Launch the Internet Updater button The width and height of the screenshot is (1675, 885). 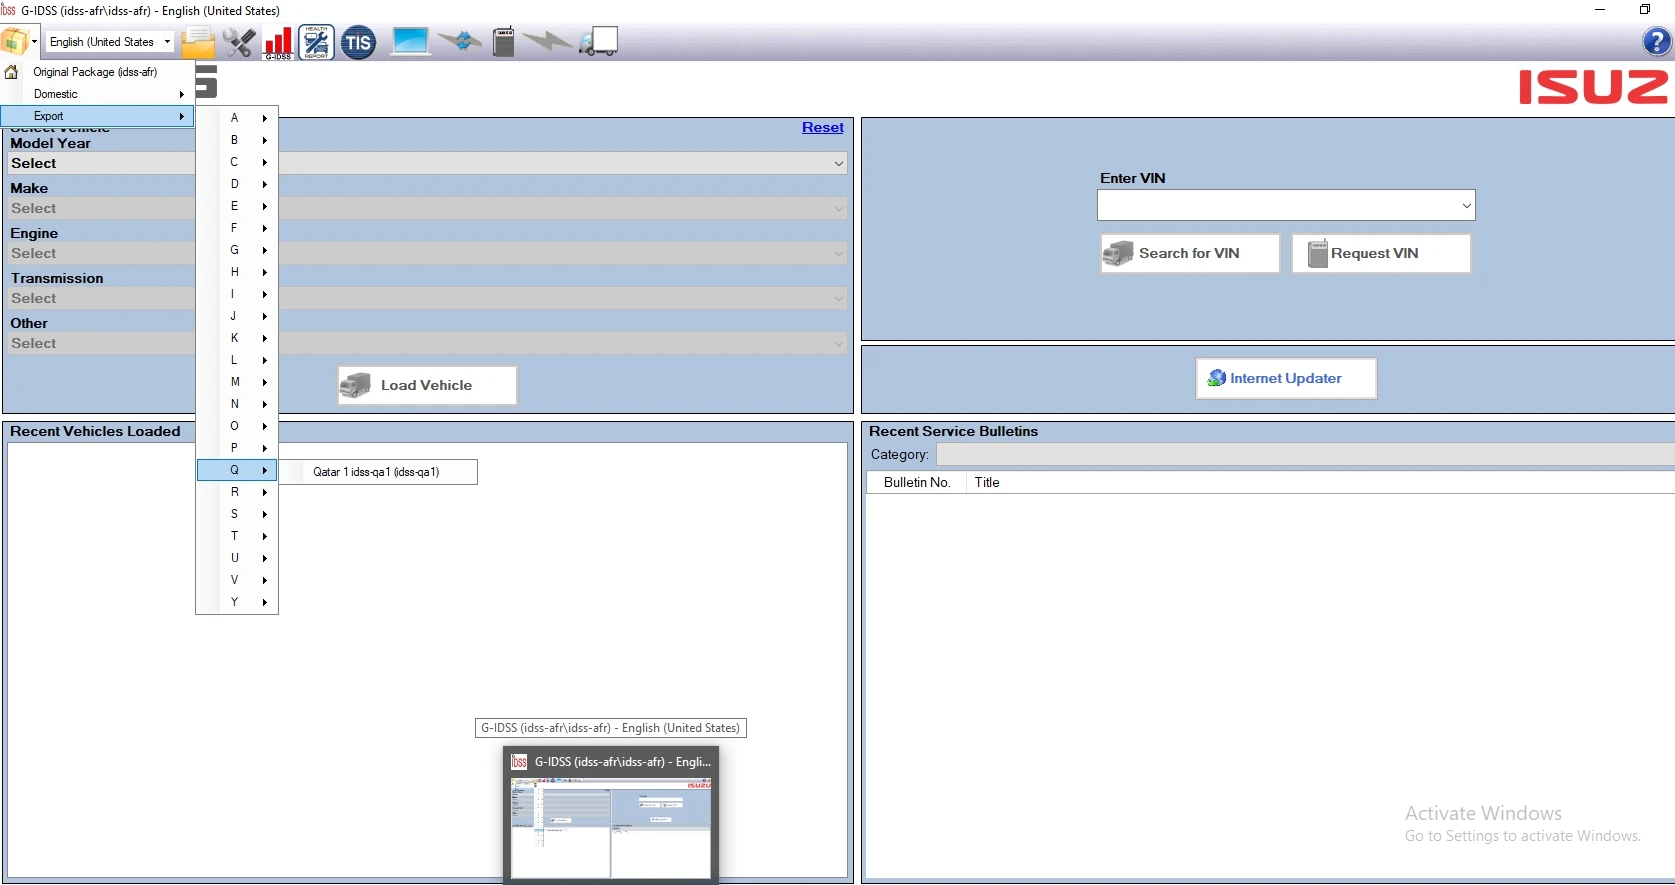(1286, 378)
